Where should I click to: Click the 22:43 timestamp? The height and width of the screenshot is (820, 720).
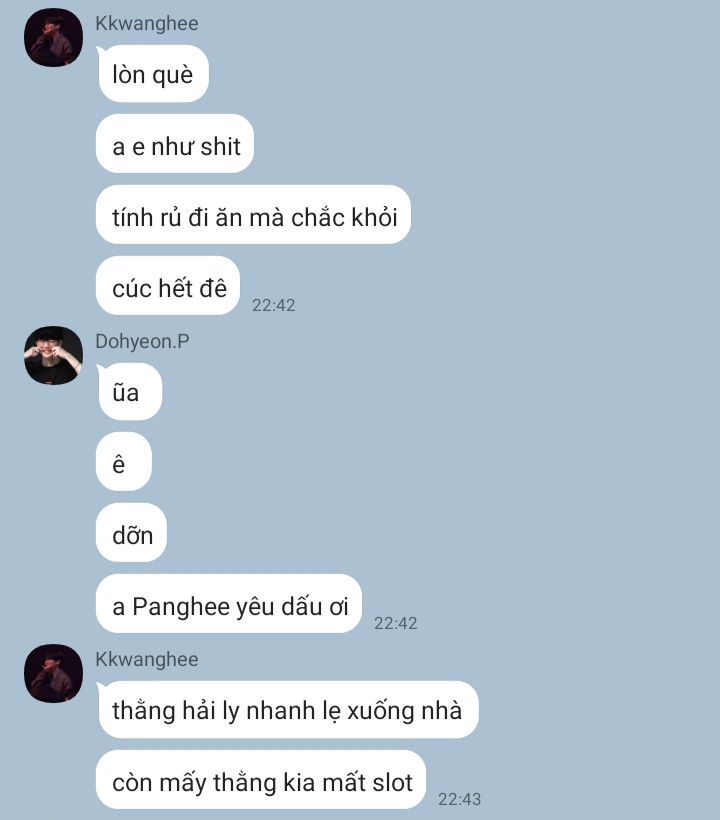460,799
